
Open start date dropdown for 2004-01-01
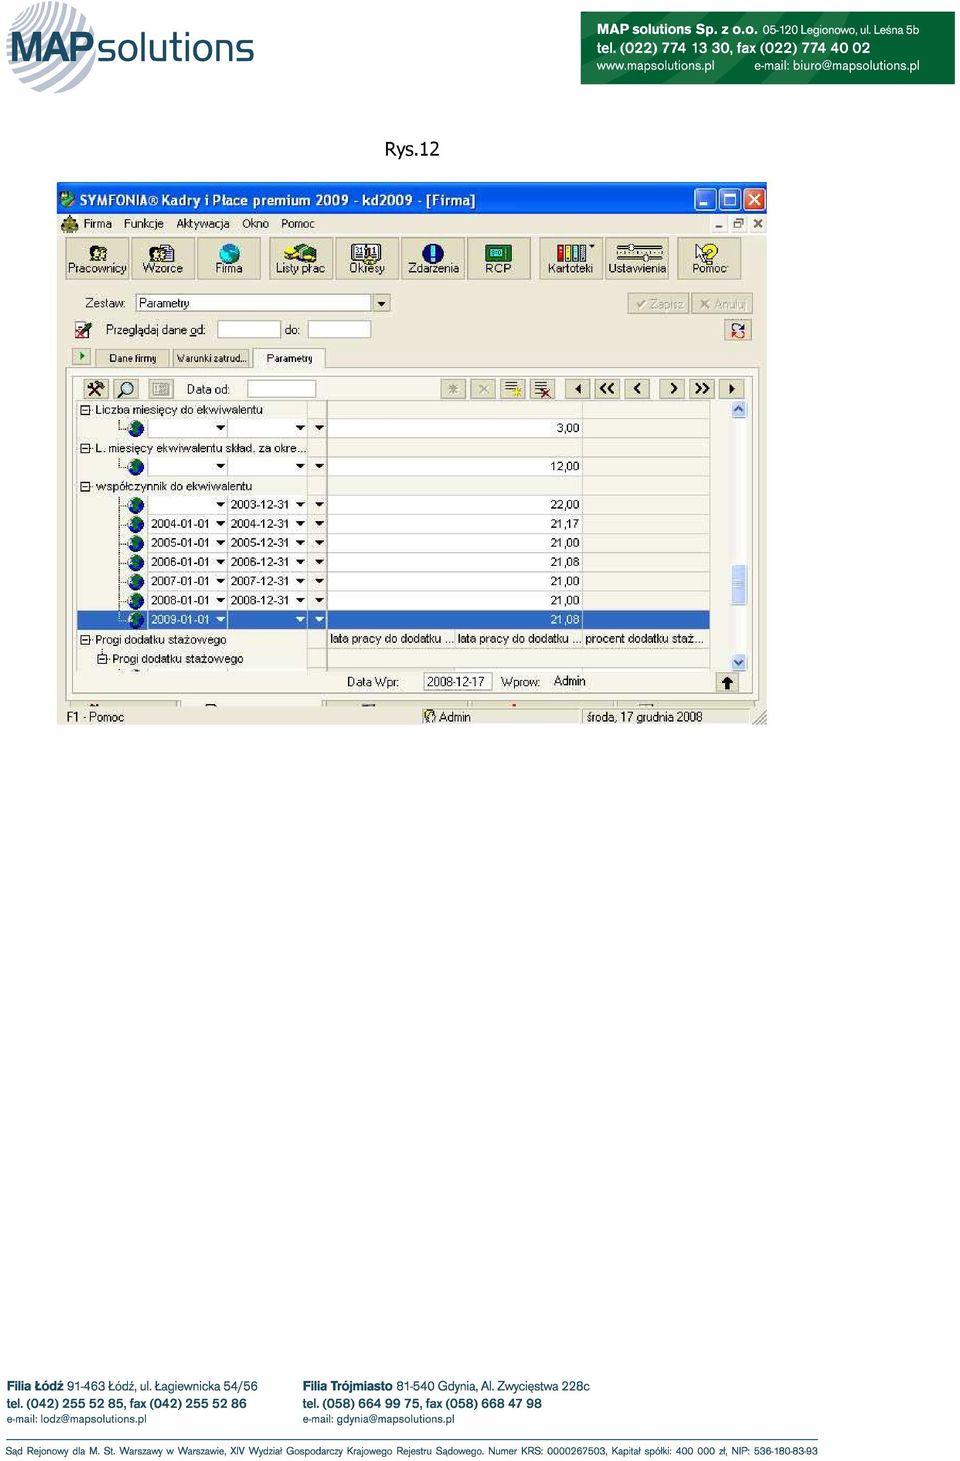point(220,524)
